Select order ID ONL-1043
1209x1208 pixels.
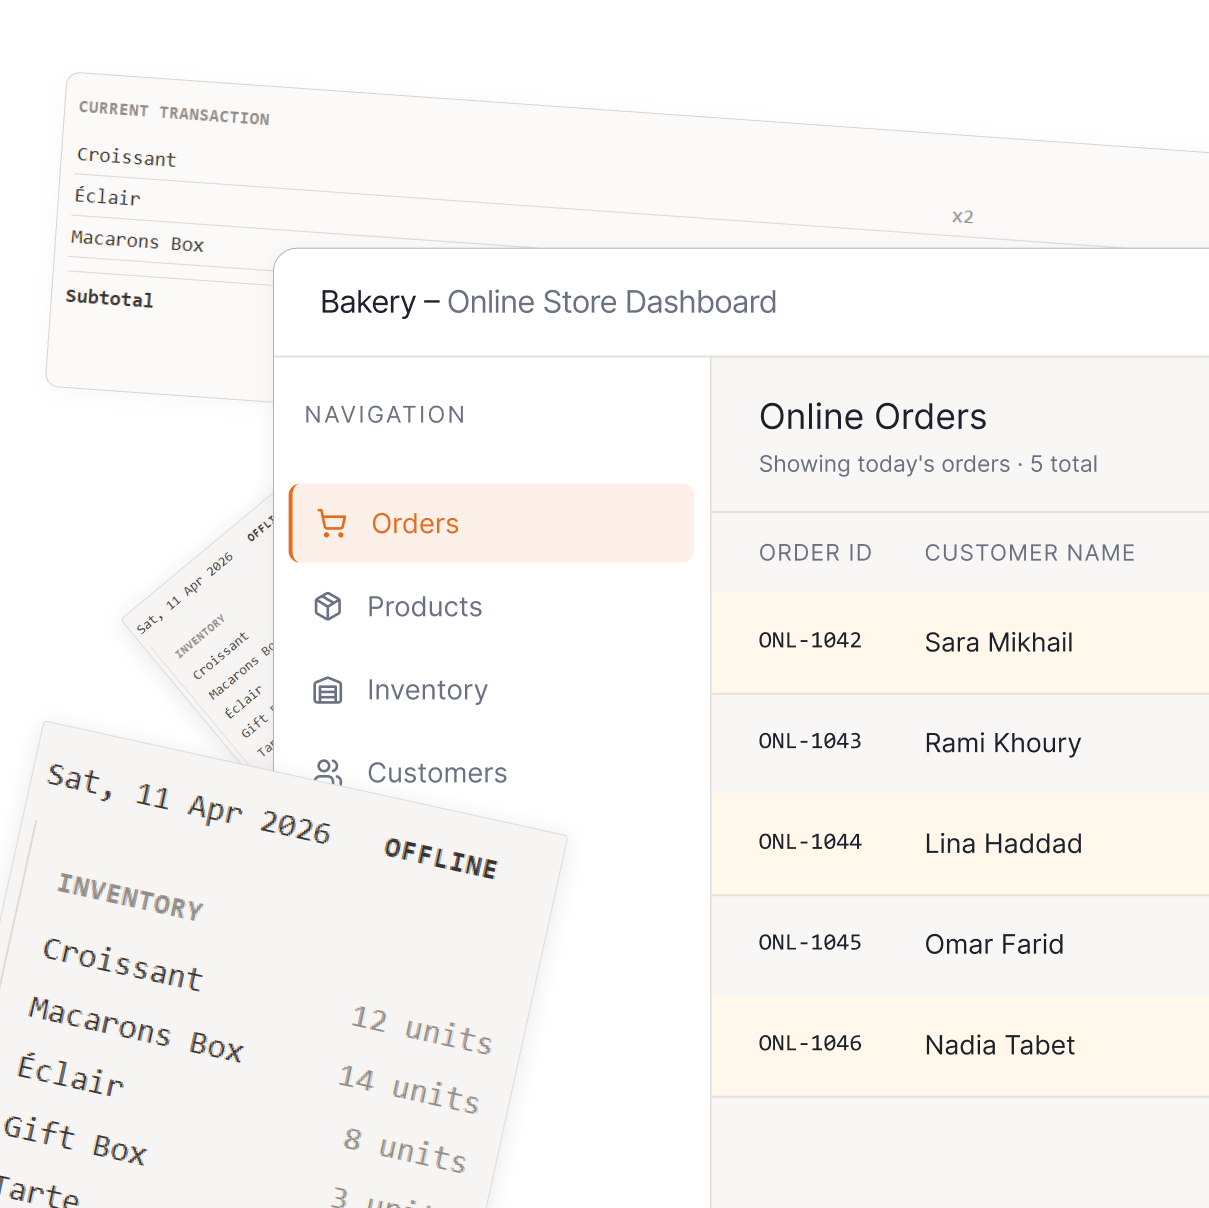[x=810, y=742]
